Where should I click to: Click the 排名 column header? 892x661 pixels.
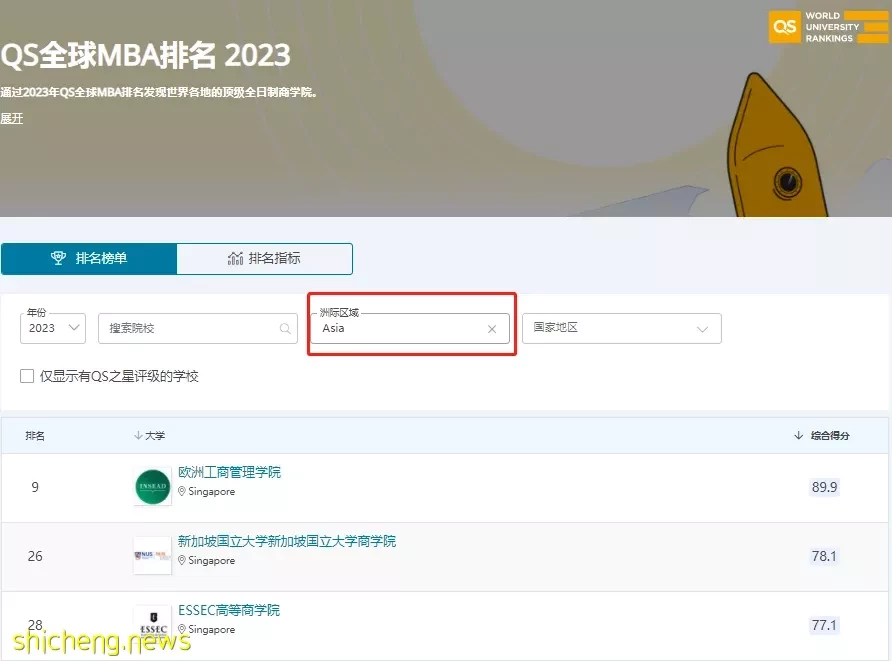(x=35, y=436)
